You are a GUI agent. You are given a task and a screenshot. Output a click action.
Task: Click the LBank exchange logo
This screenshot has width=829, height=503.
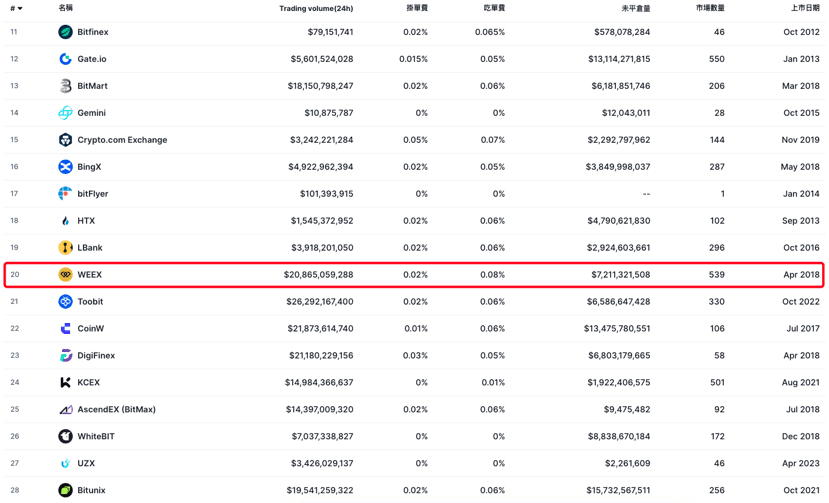coord(65,248)
